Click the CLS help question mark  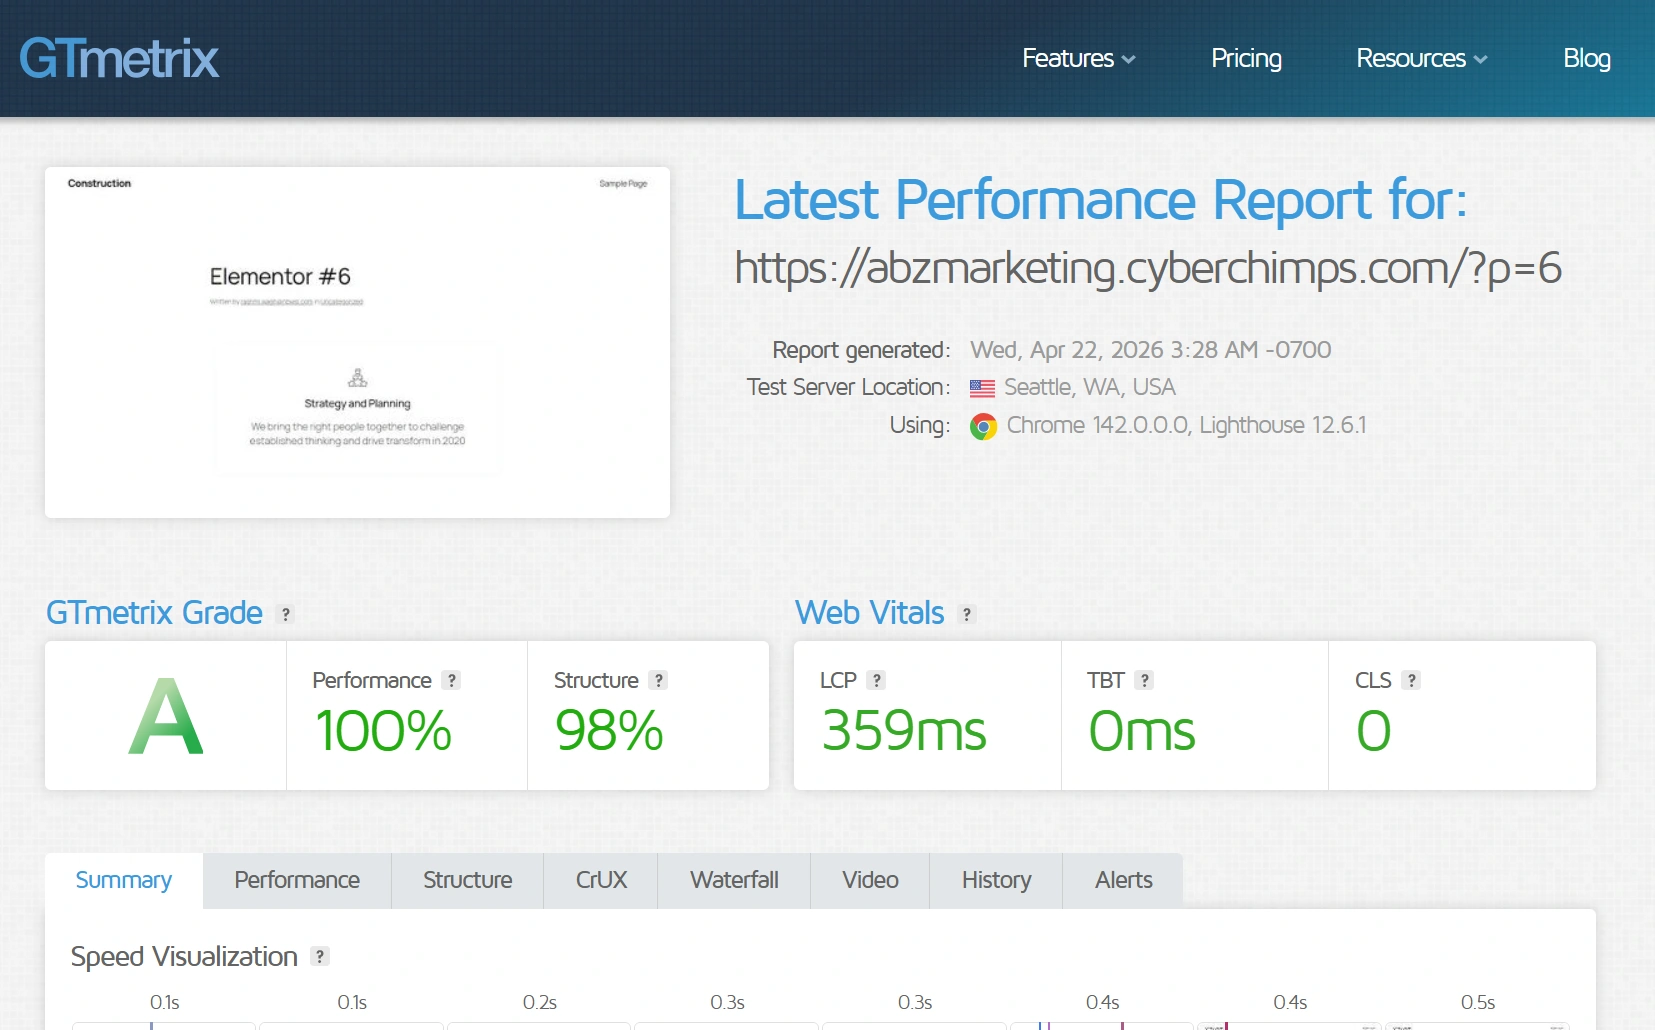click(x=1411, y=680)
